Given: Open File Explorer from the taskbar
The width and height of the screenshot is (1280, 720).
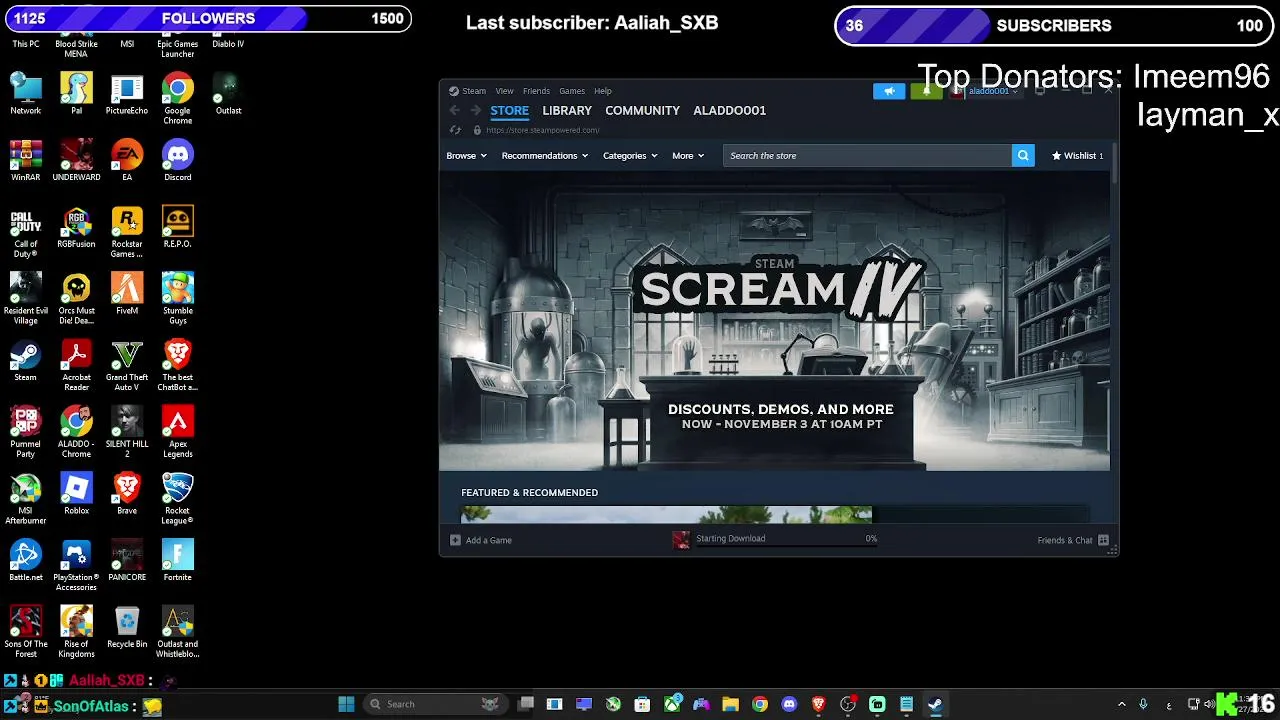Looking at the screenshot, I should point(730,704).
